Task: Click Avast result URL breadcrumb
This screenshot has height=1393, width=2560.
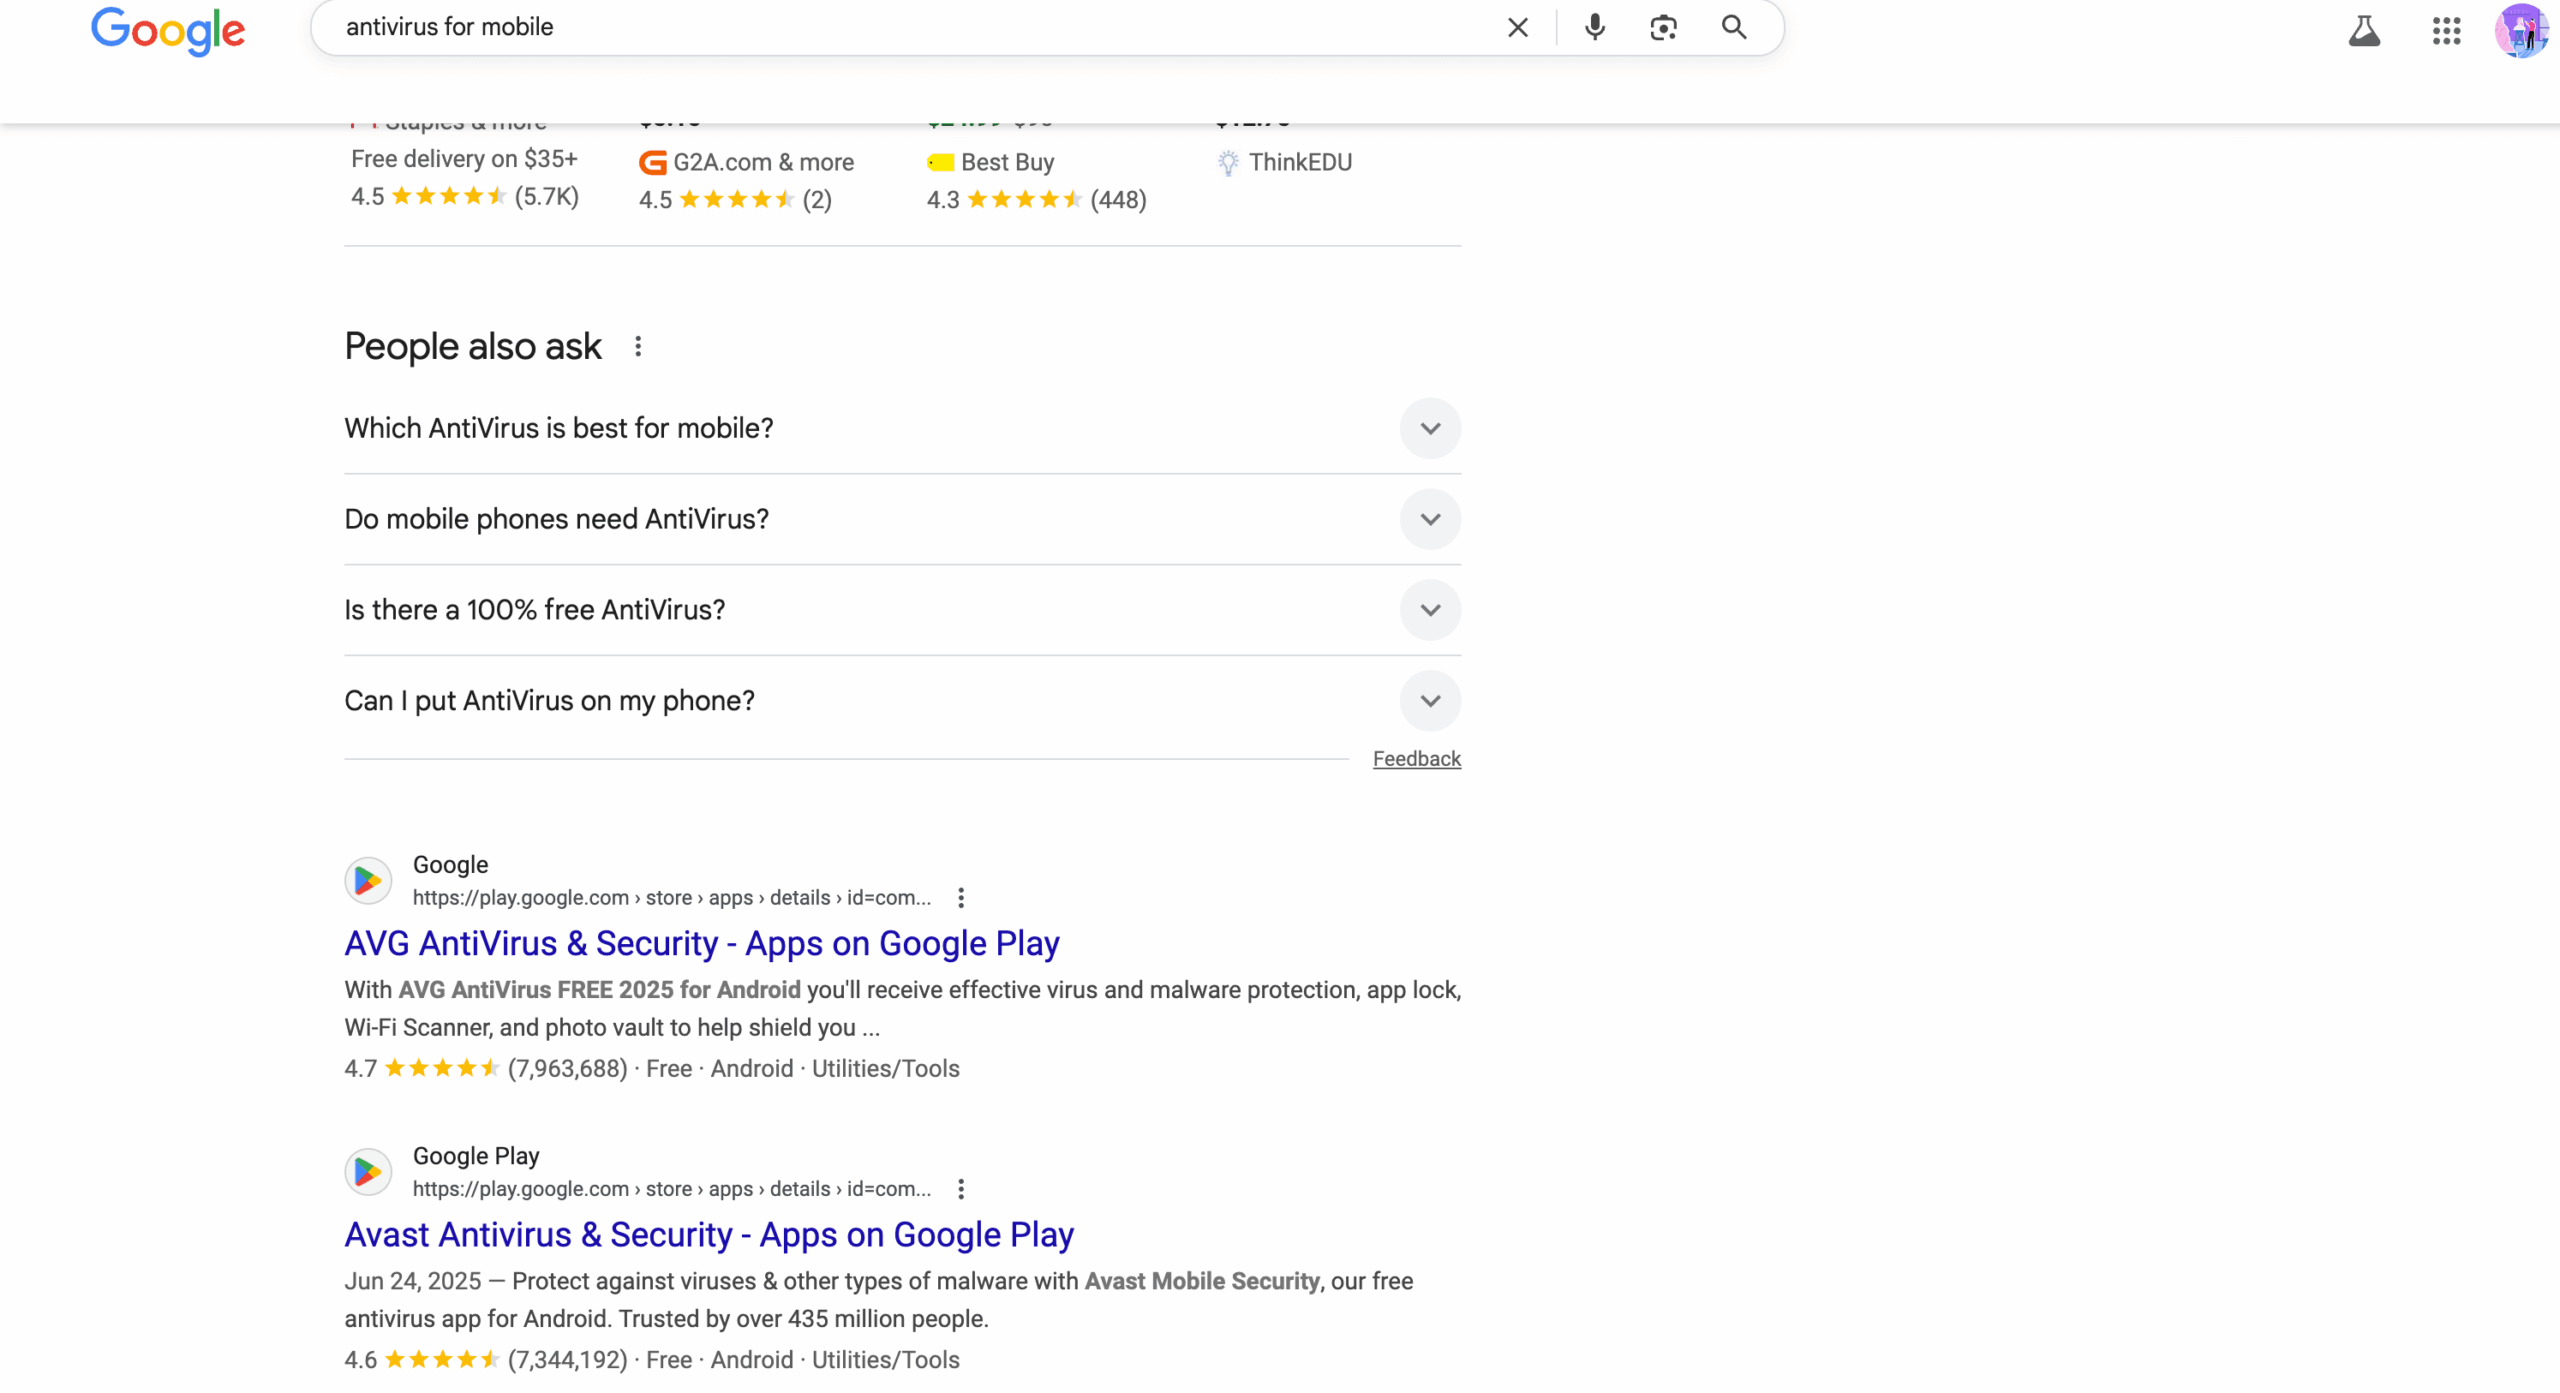Action: point(672,1189)
